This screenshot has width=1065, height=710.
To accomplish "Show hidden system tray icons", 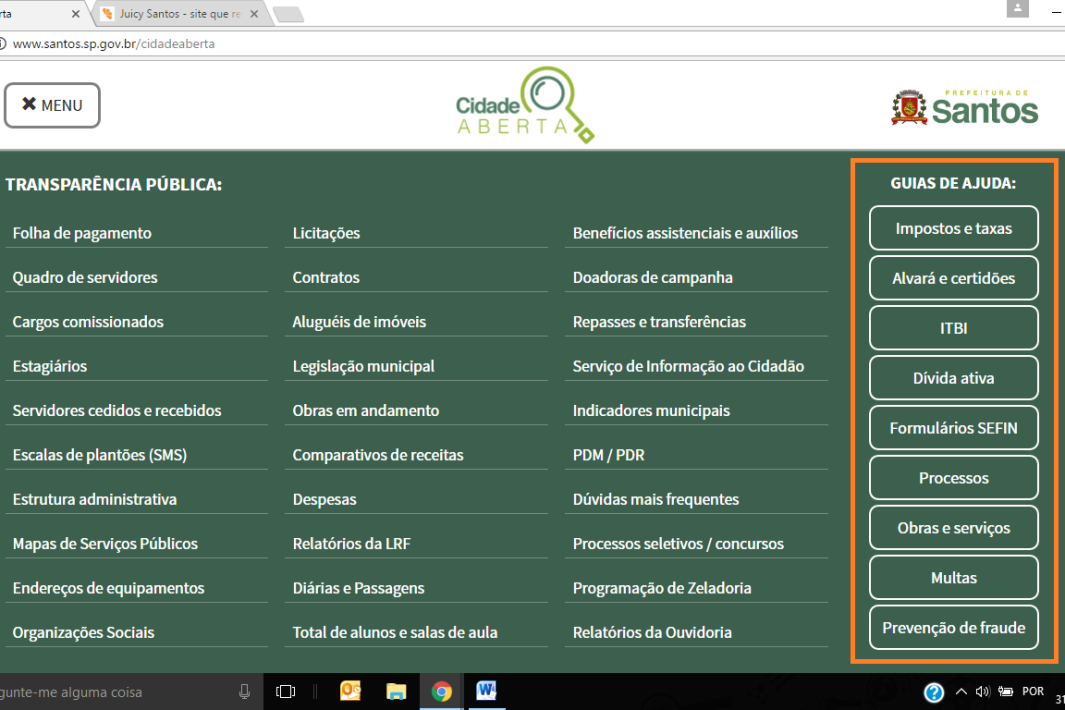I will (961, 692).
